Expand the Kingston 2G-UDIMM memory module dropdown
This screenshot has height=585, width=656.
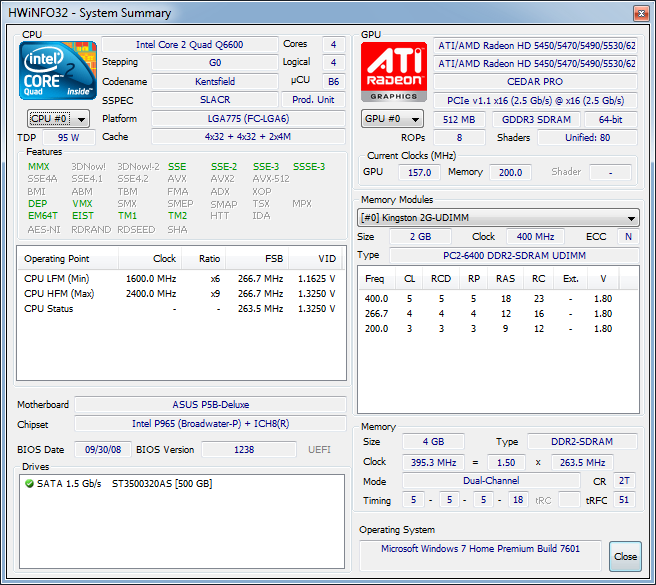click(498, 218)
